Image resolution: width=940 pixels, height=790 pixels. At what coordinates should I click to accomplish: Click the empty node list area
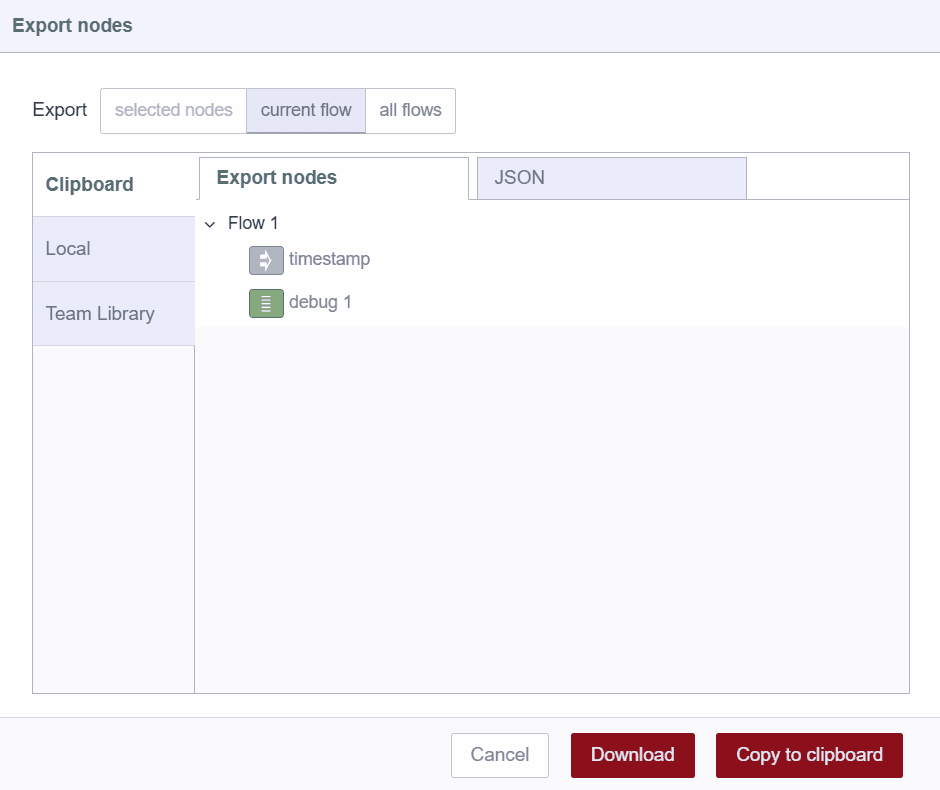tap(550, 500)
